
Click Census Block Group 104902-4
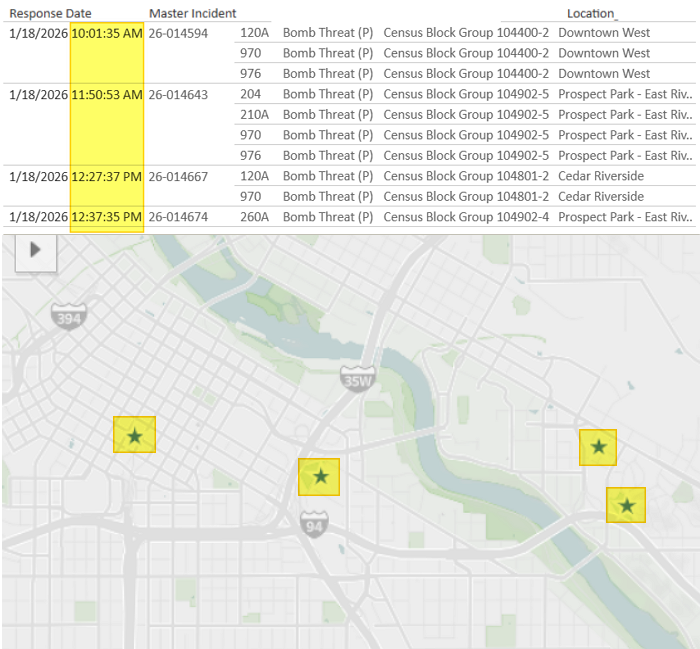click(466, 217)
